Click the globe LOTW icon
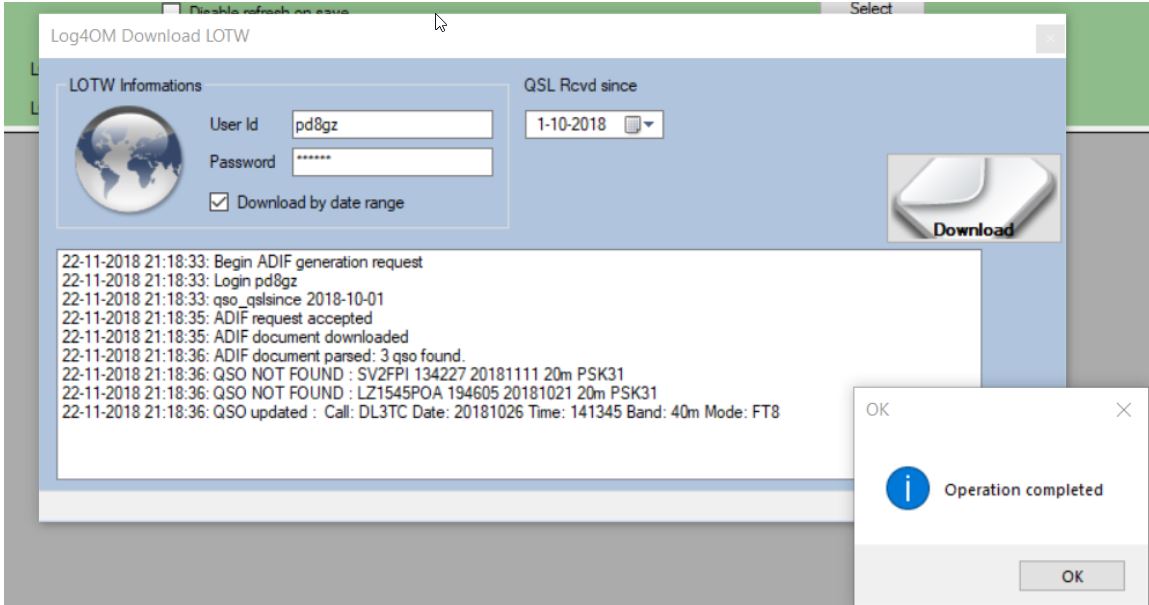Screen dimensions: 1149x605 click(x=129, y=160)
